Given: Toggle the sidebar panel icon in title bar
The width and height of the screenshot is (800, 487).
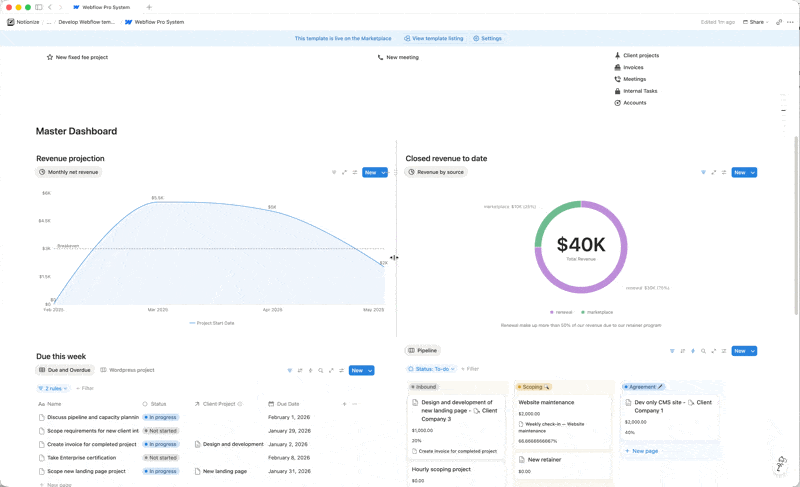Looking at the screenshot, I should click(39, 7).
